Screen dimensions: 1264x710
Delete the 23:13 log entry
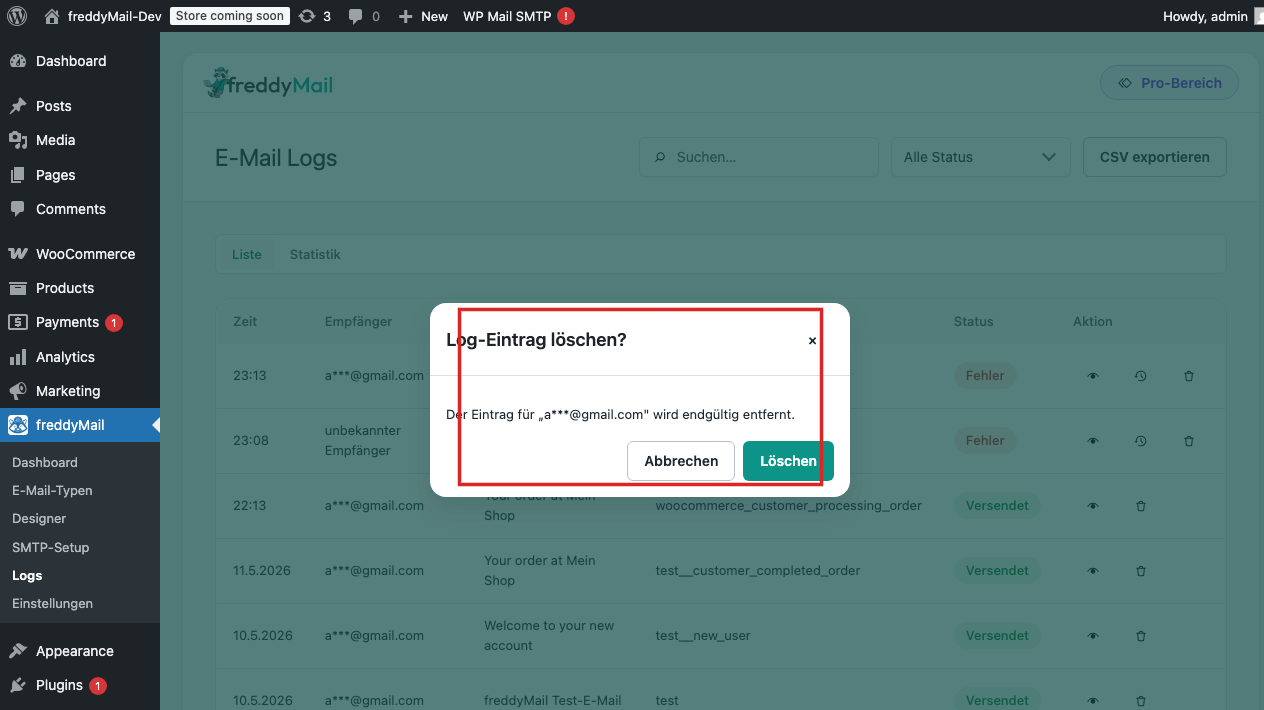tap(1189, 376)
